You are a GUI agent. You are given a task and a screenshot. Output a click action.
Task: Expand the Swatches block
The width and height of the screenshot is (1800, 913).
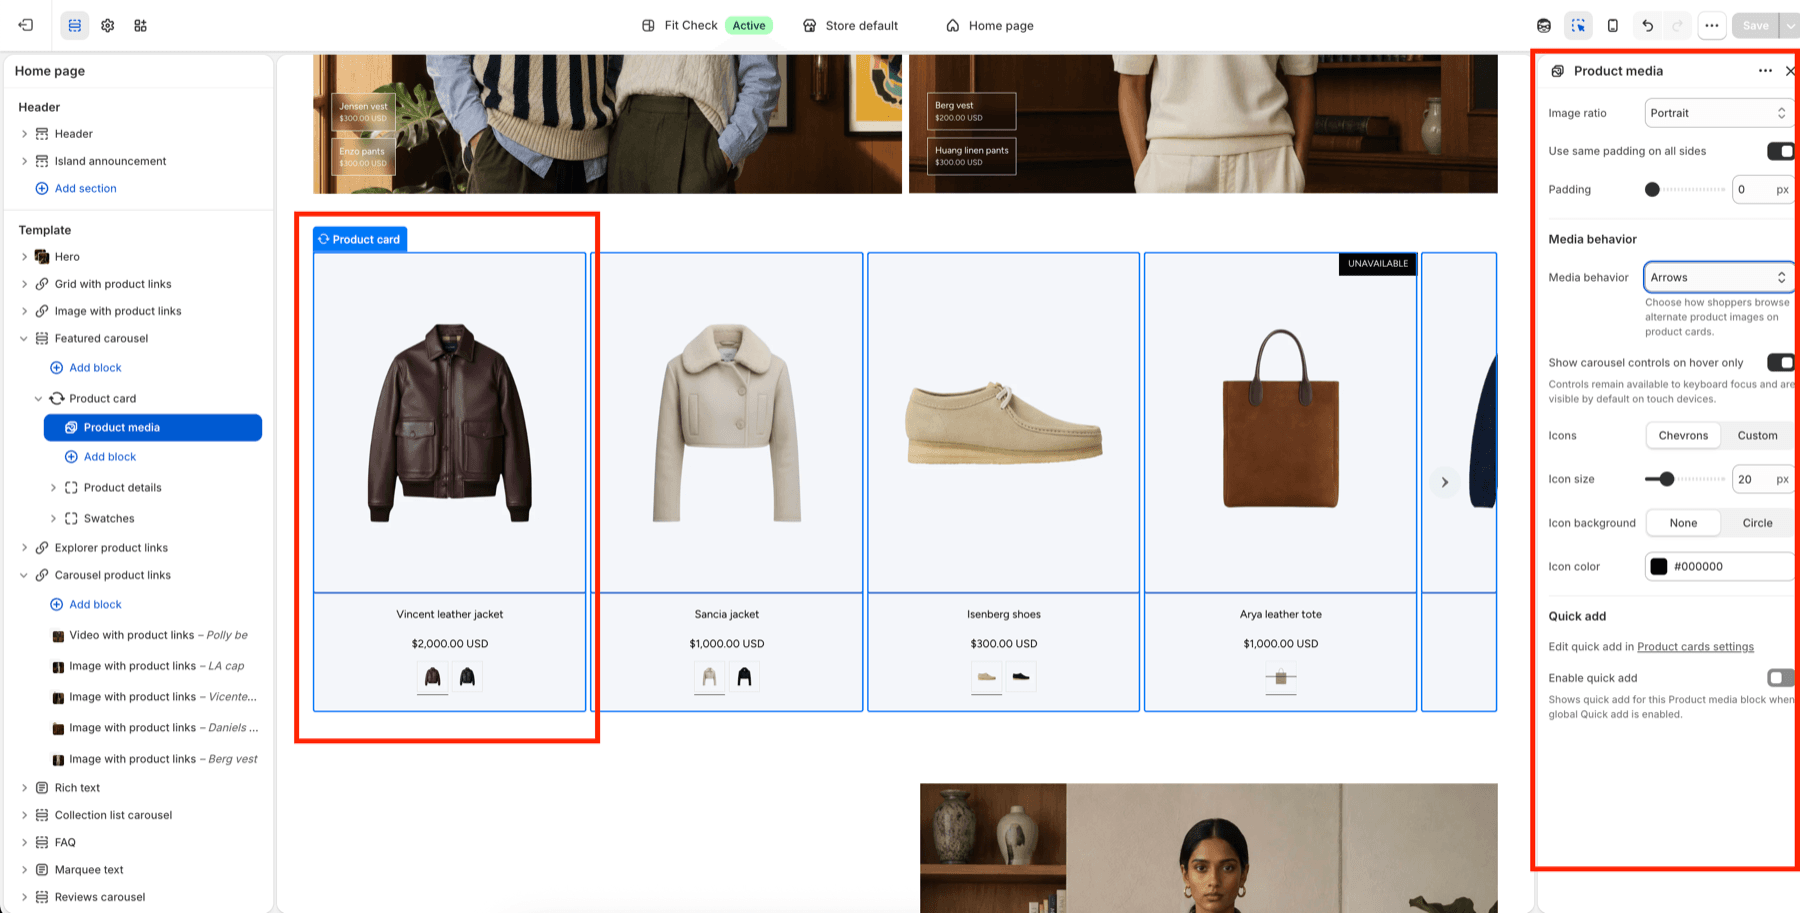[x=53, y=519]
